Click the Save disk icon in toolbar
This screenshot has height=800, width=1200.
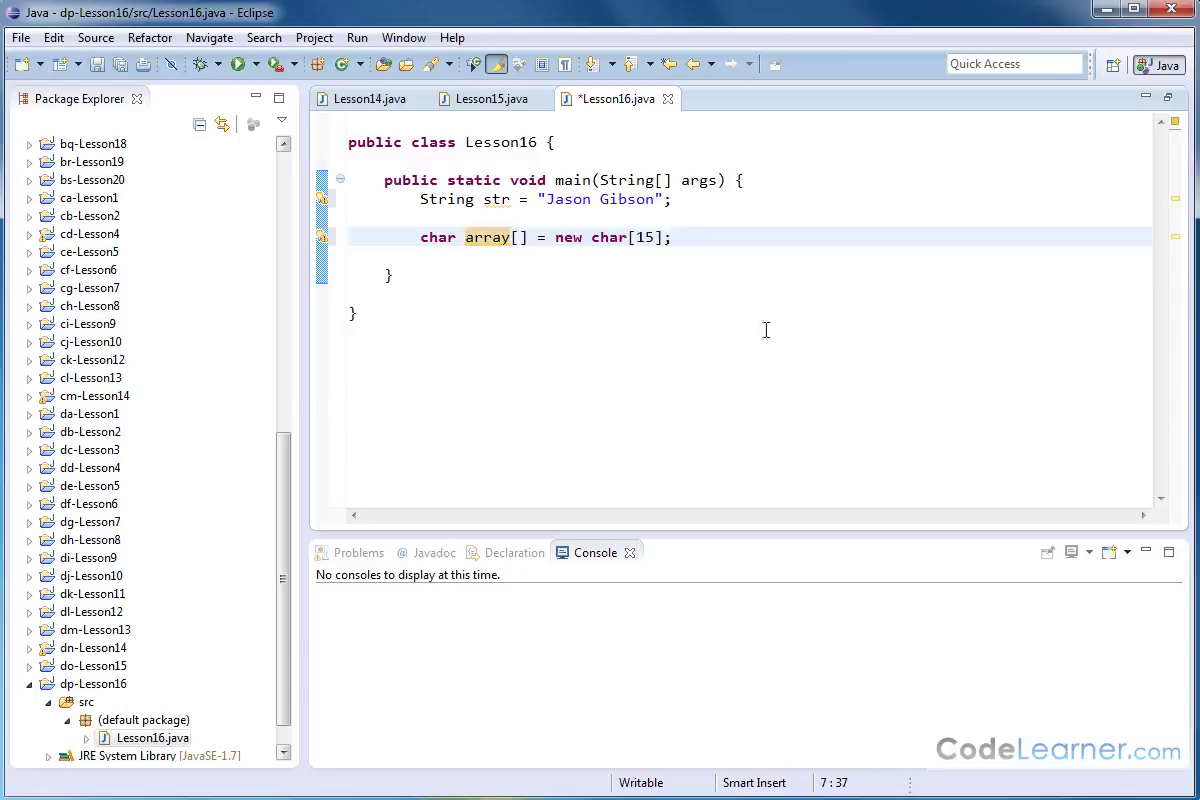[x=97, y=64]
